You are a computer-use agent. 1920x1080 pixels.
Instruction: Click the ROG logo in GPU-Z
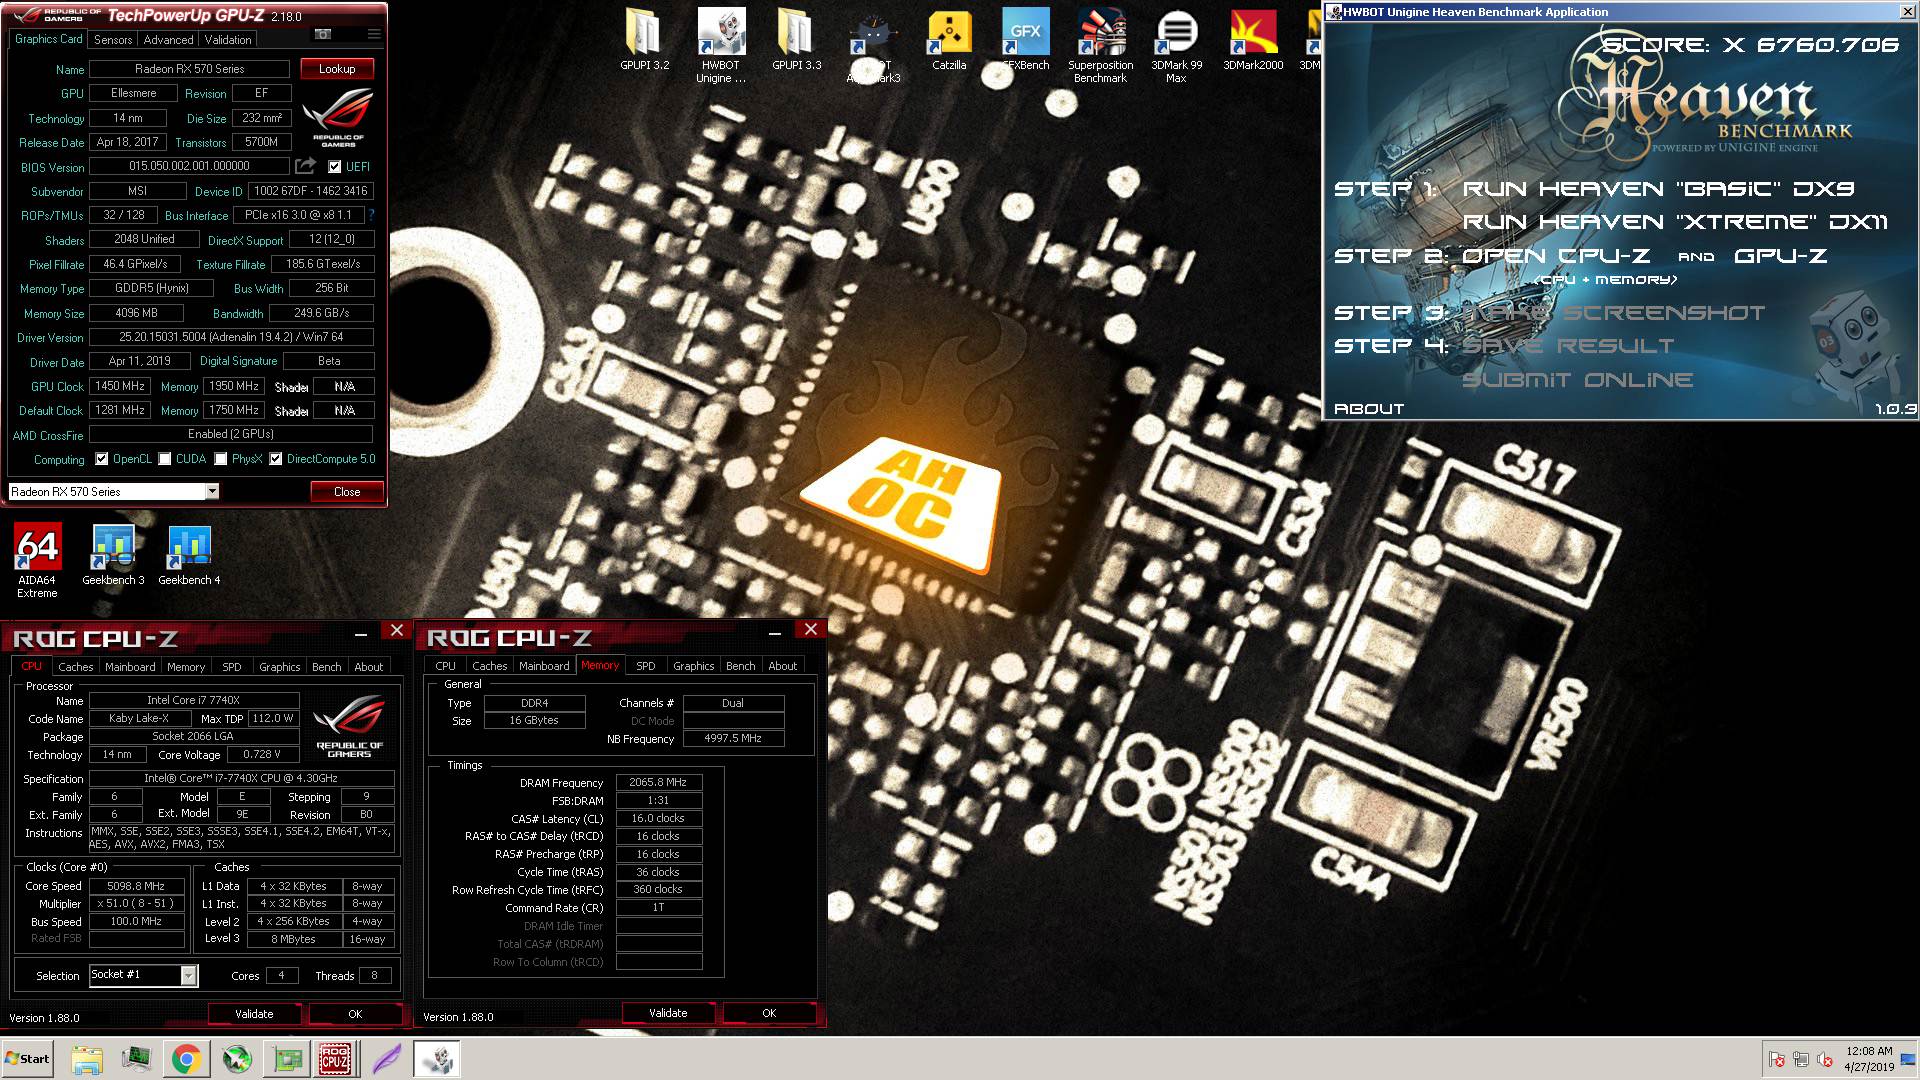338,118
